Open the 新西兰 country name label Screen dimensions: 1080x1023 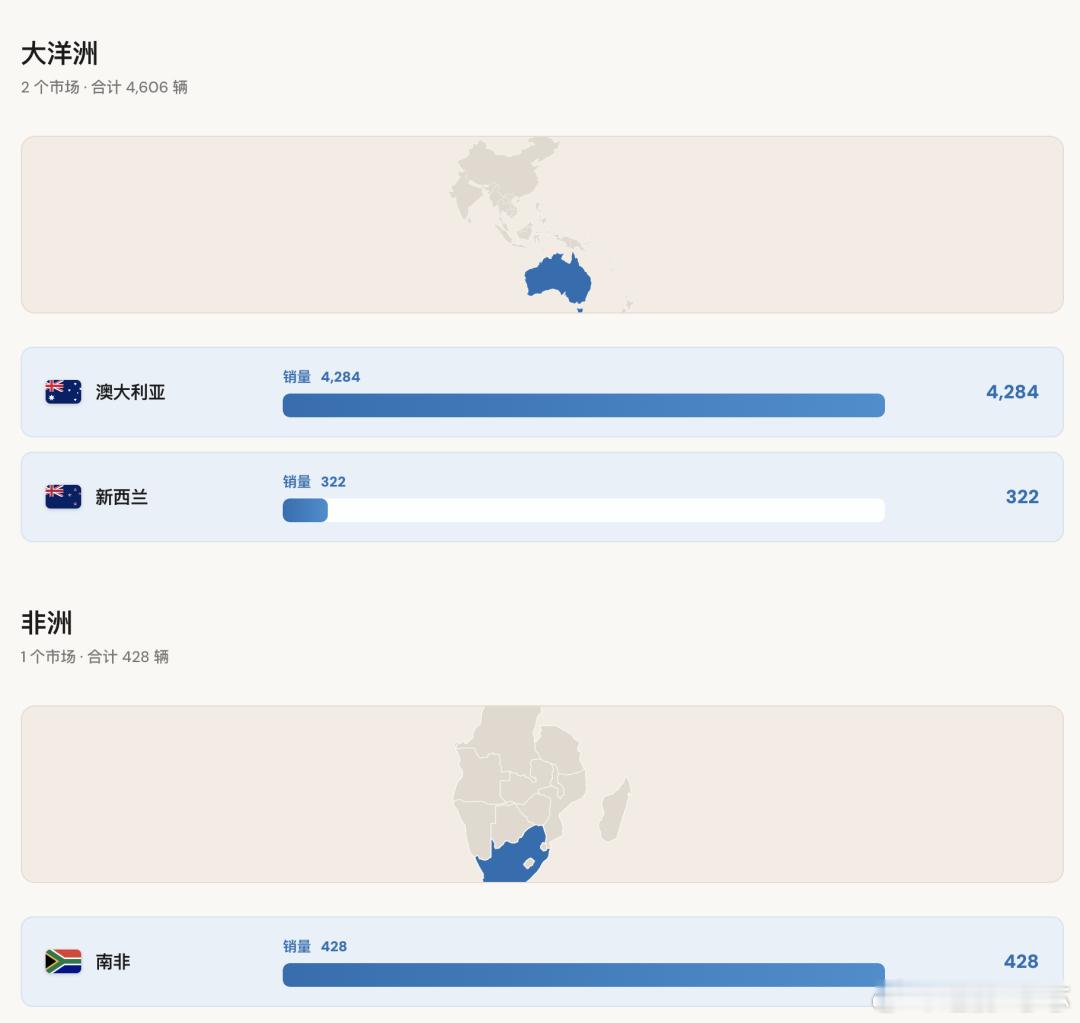(x=121, y=497)
